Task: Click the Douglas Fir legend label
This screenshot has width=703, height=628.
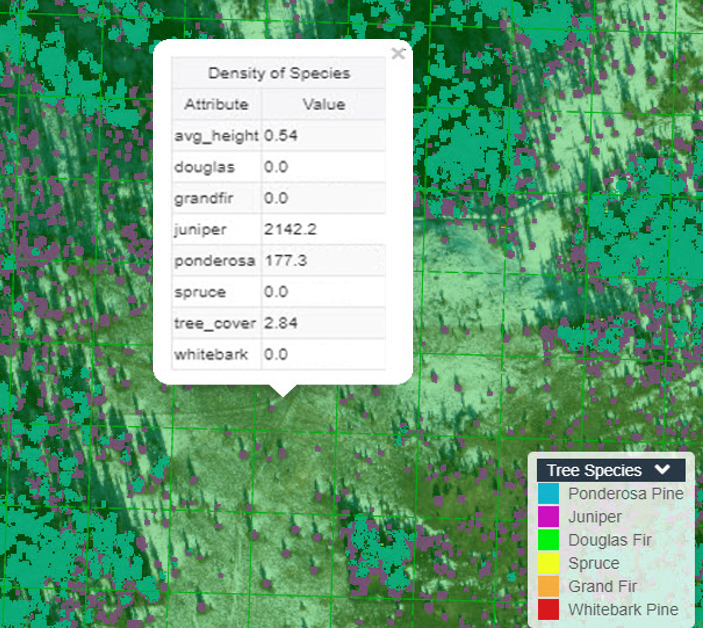Action: tap(610, 540)
